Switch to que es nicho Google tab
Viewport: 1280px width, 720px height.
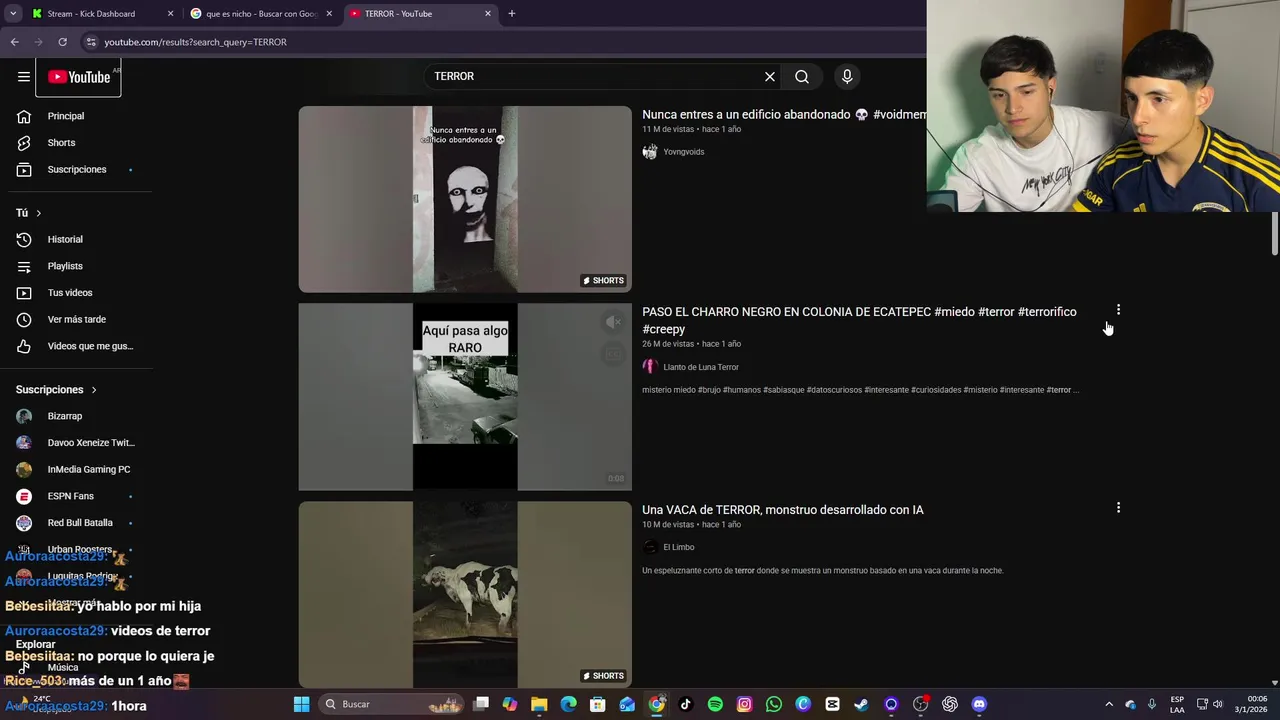[262, 14]
